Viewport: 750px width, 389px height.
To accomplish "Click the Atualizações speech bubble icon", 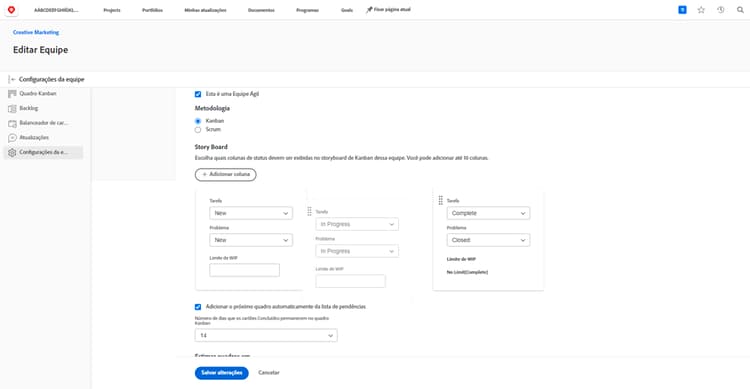I will [x=12, y=138].
